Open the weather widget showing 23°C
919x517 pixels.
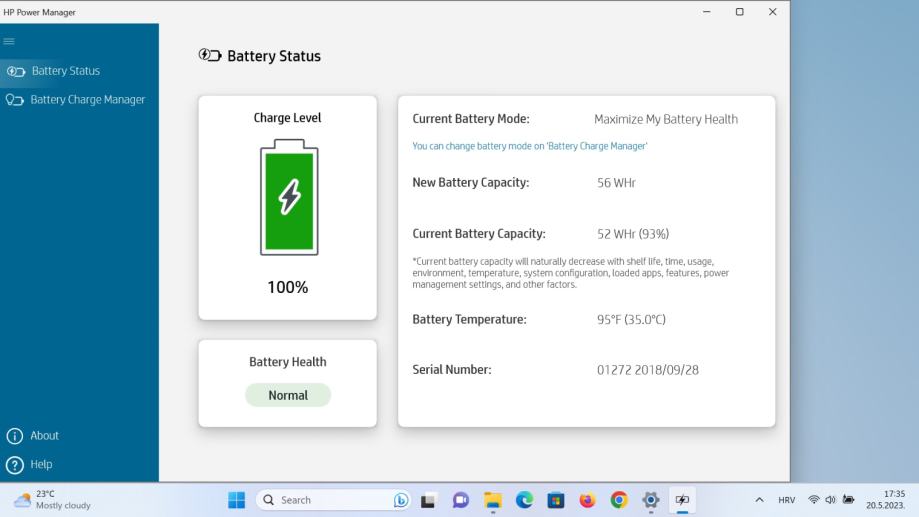[53, 499]
